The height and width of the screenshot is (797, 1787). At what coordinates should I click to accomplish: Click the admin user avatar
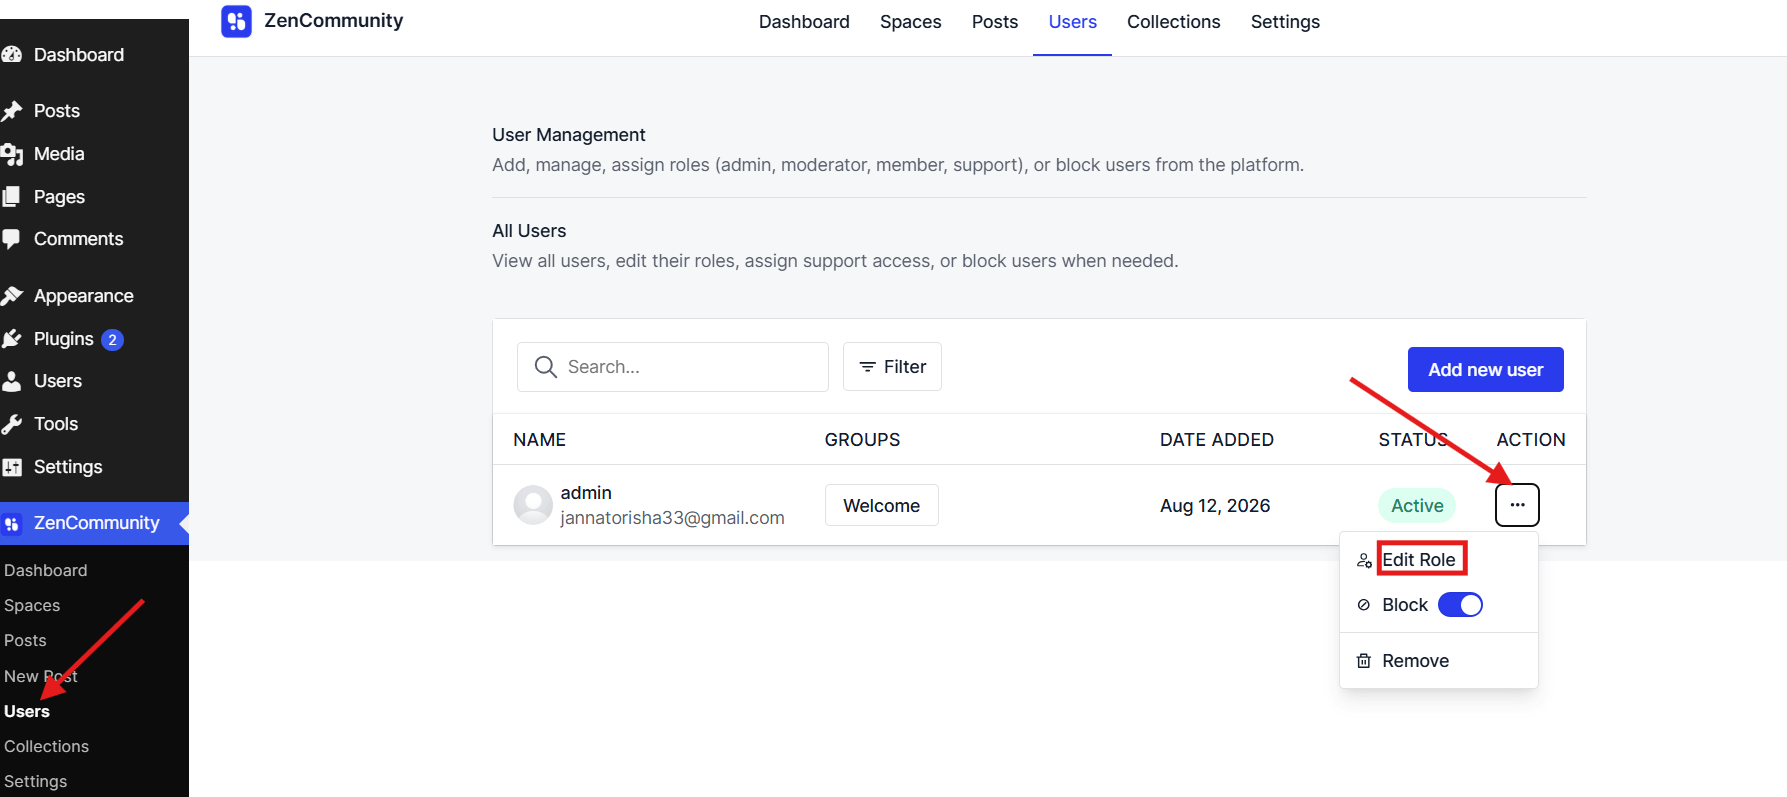tap(533, 505)
